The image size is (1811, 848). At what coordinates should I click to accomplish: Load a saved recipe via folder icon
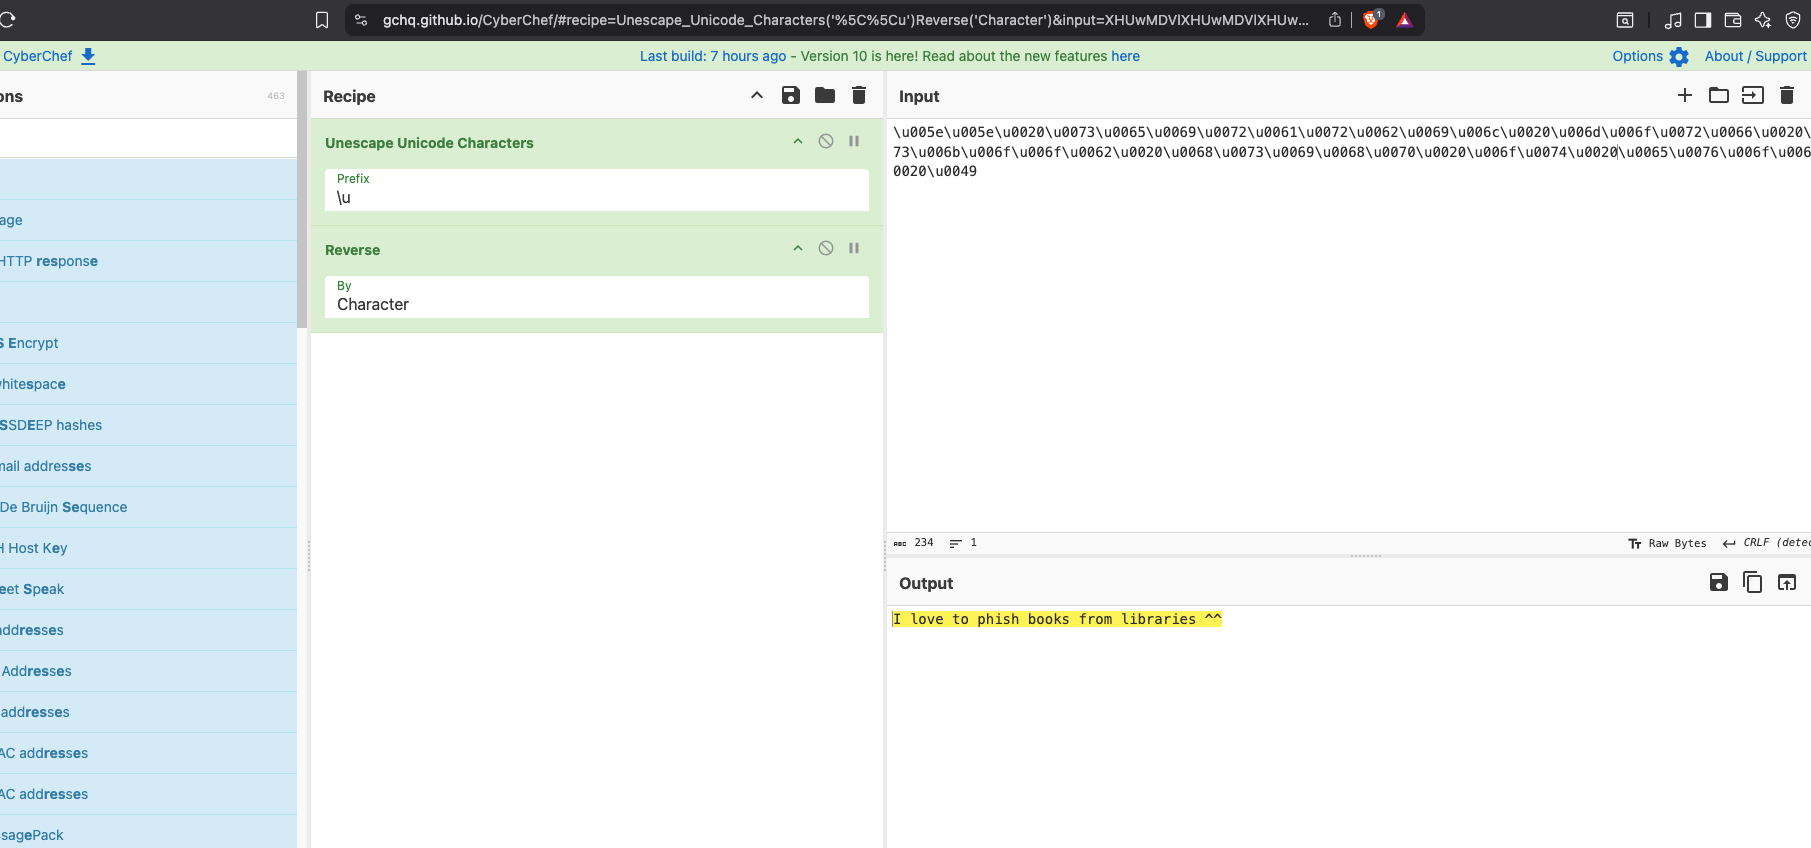825,95
